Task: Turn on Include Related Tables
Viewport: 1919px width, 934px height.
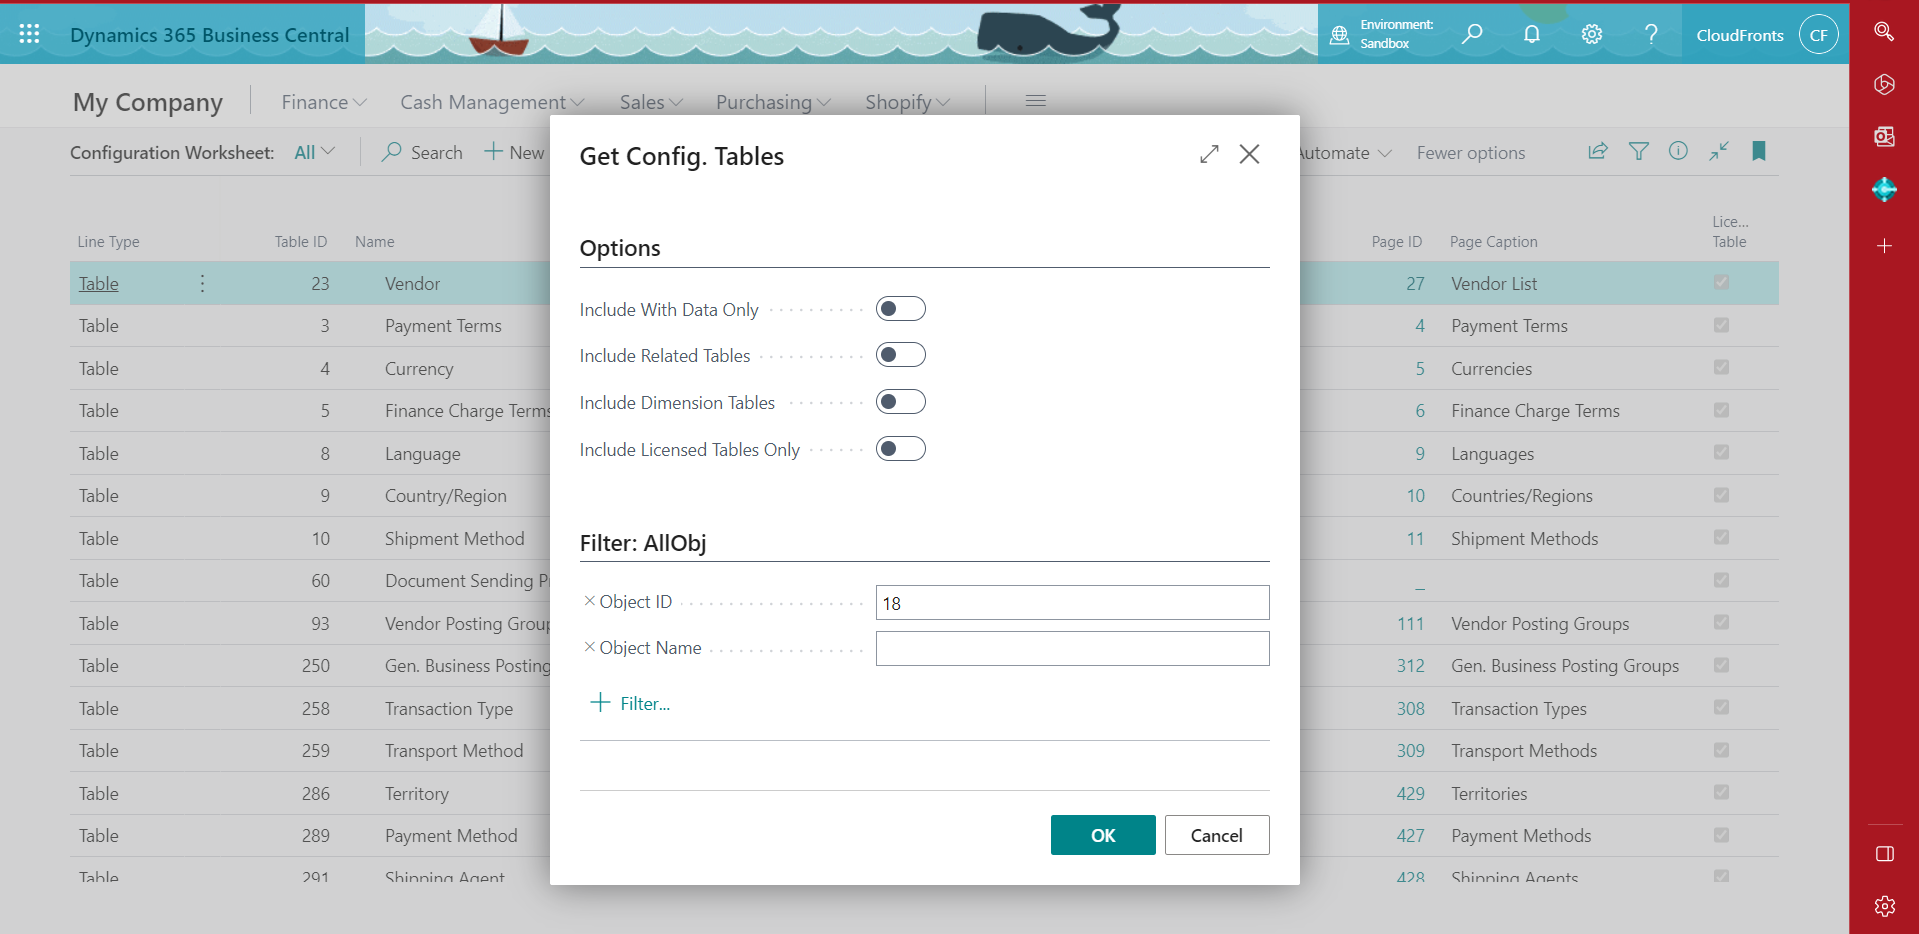Action: pos(900,355)
